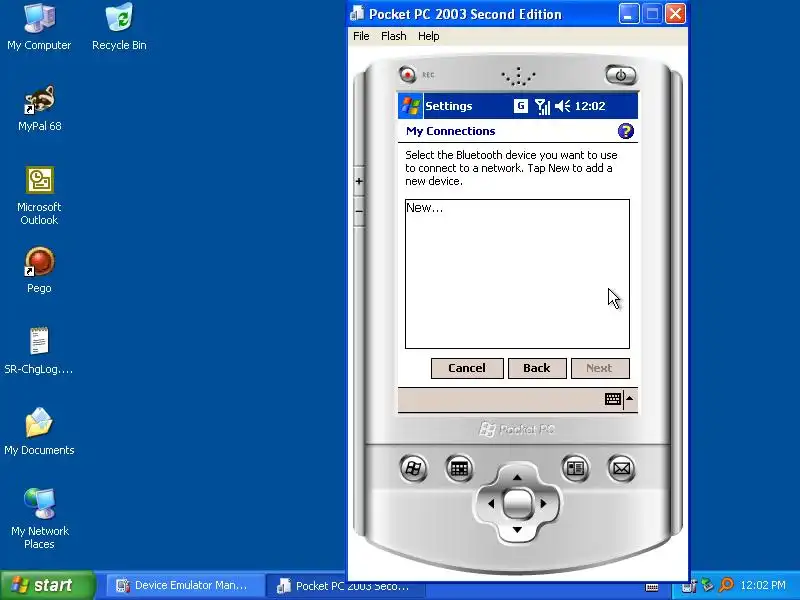Push D-pad left arrow

[x=491, y=504]
